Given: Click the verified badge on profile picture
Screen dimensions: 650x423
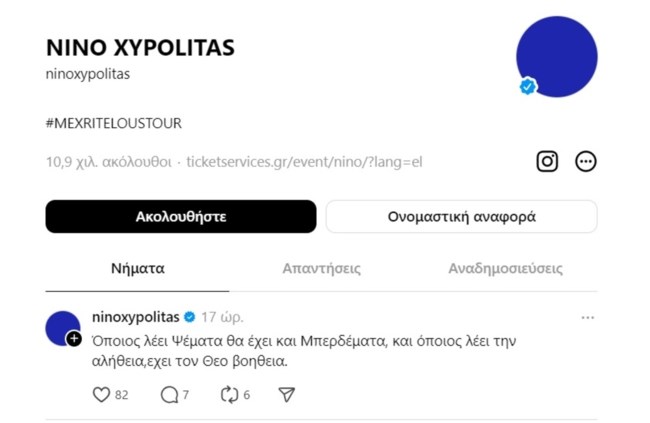Looking at the screenshot, I should [528, 87].
